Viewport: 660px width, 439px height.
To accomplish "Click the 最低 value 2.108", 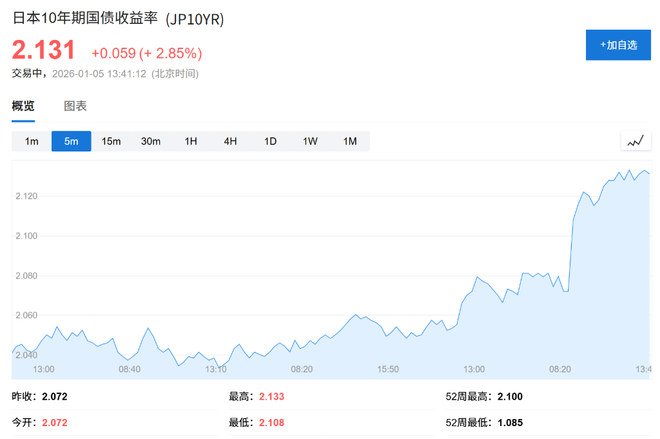I will point(272,423).
